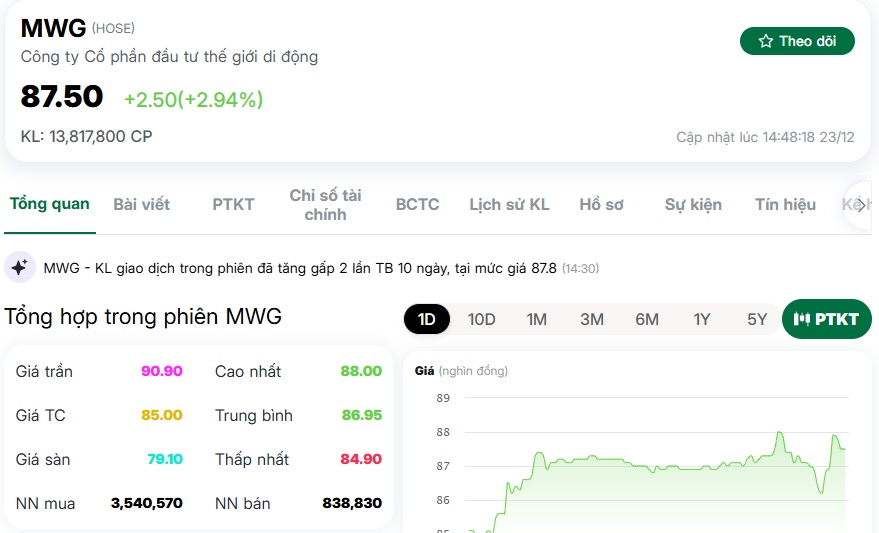Switch chart to 1M timeframe
Viewport: 879px width, 533px height.
coord(537,319)
